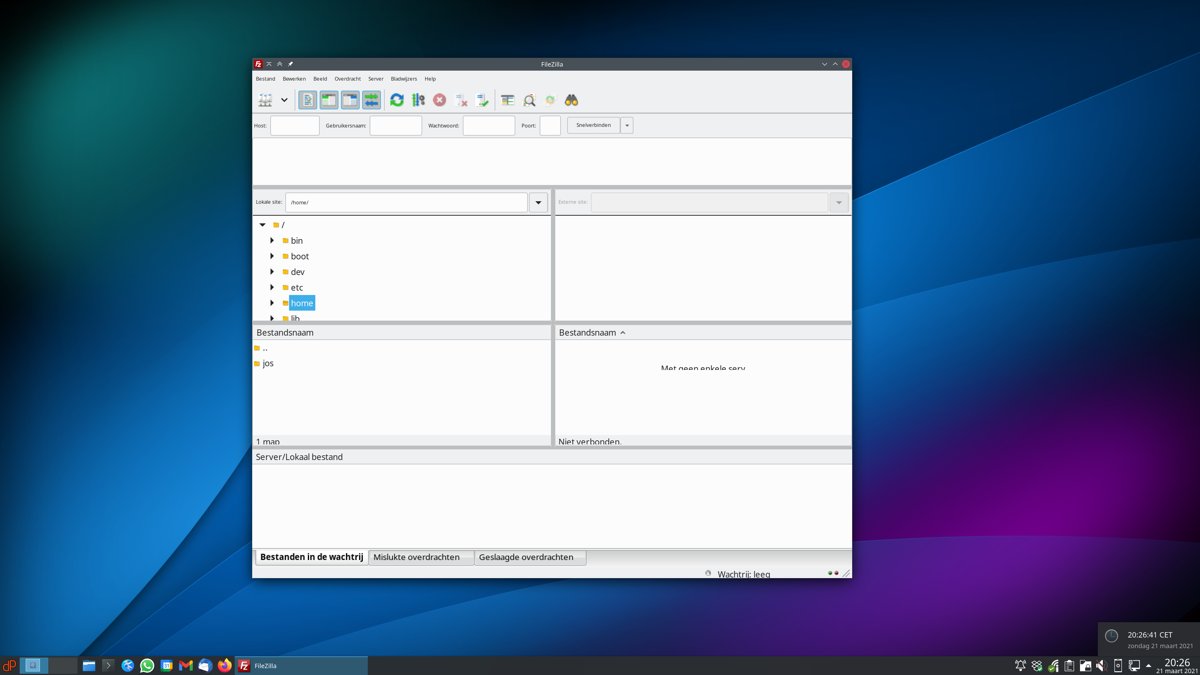Open the Beeld menu
The image size is (1200, 675).
(320, 78)
